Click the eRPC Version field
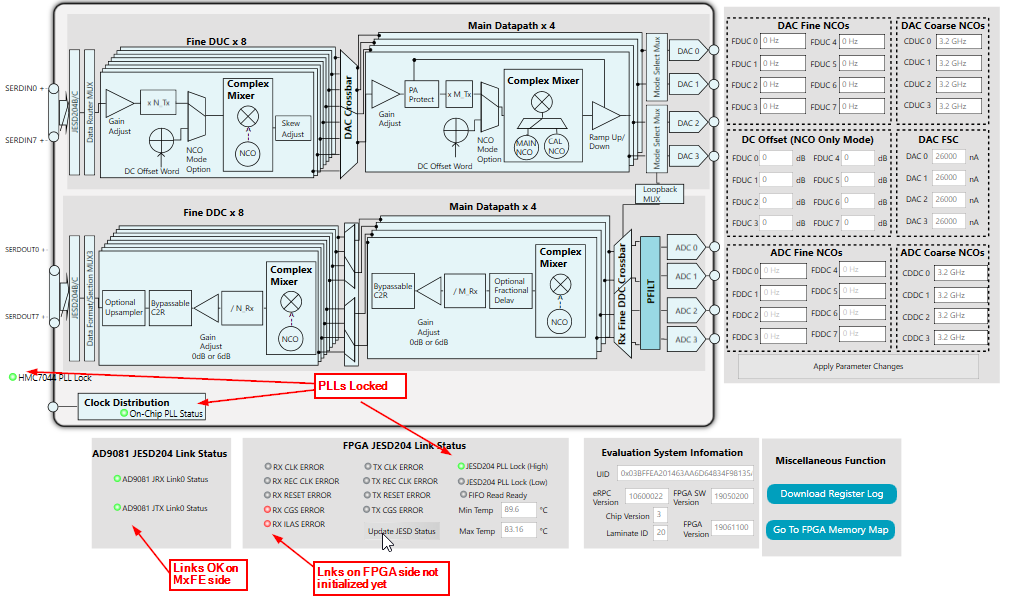Viewport: 1013px width, 611px height. click(x=647, y=496)
